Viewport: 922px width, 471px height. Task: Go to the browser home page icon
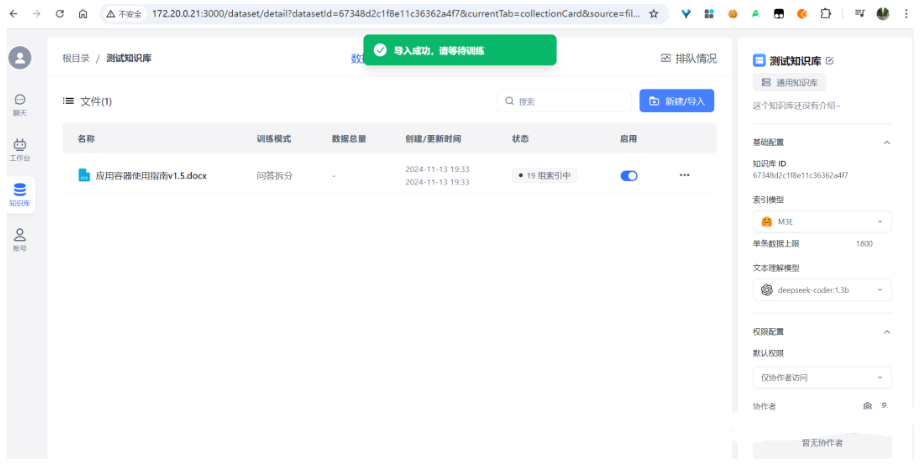83,14
